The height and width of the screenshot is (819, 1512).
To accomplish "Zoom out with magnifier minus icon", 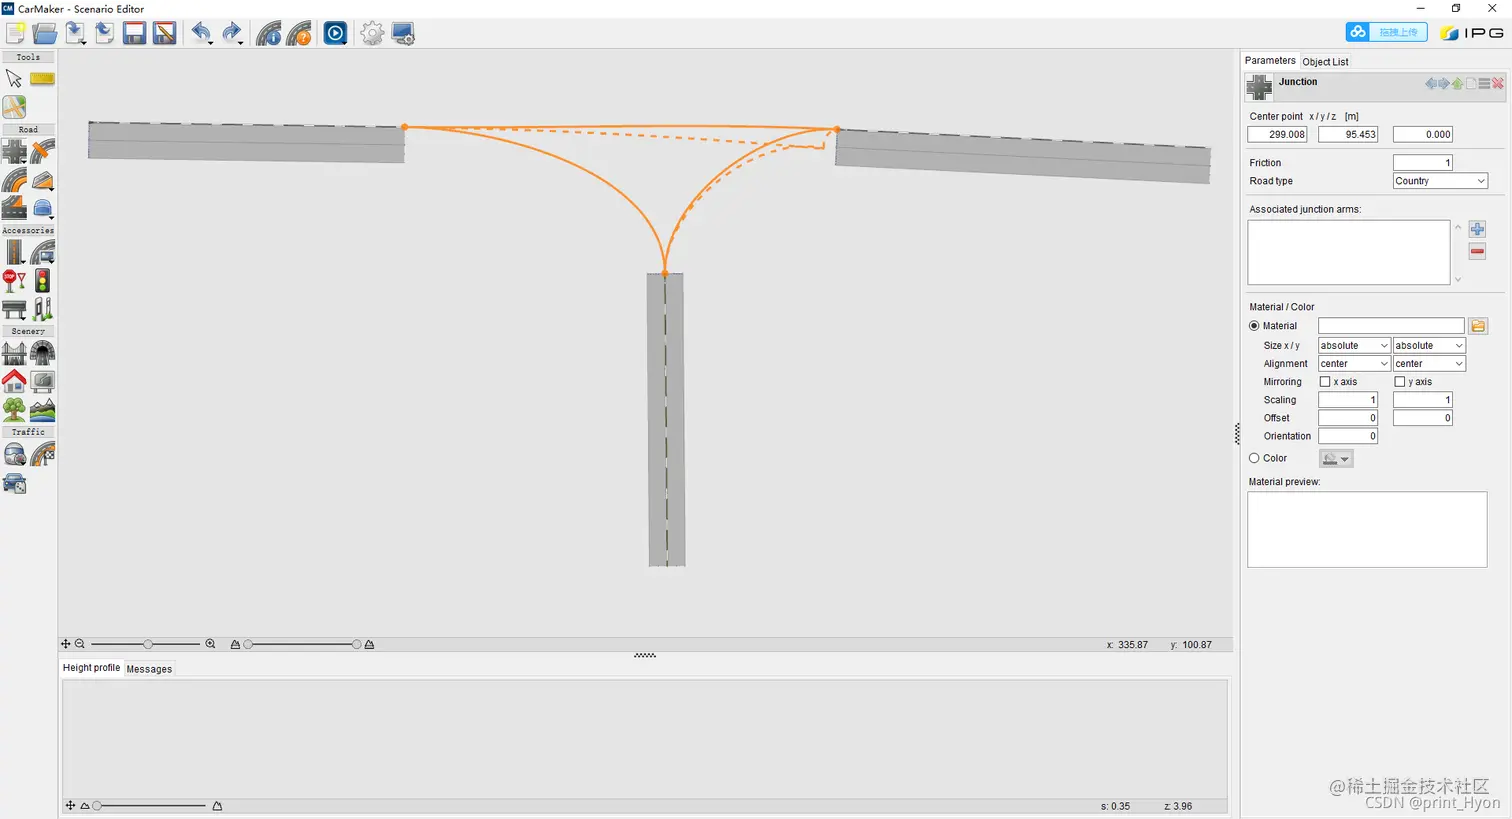I will 80,644.
